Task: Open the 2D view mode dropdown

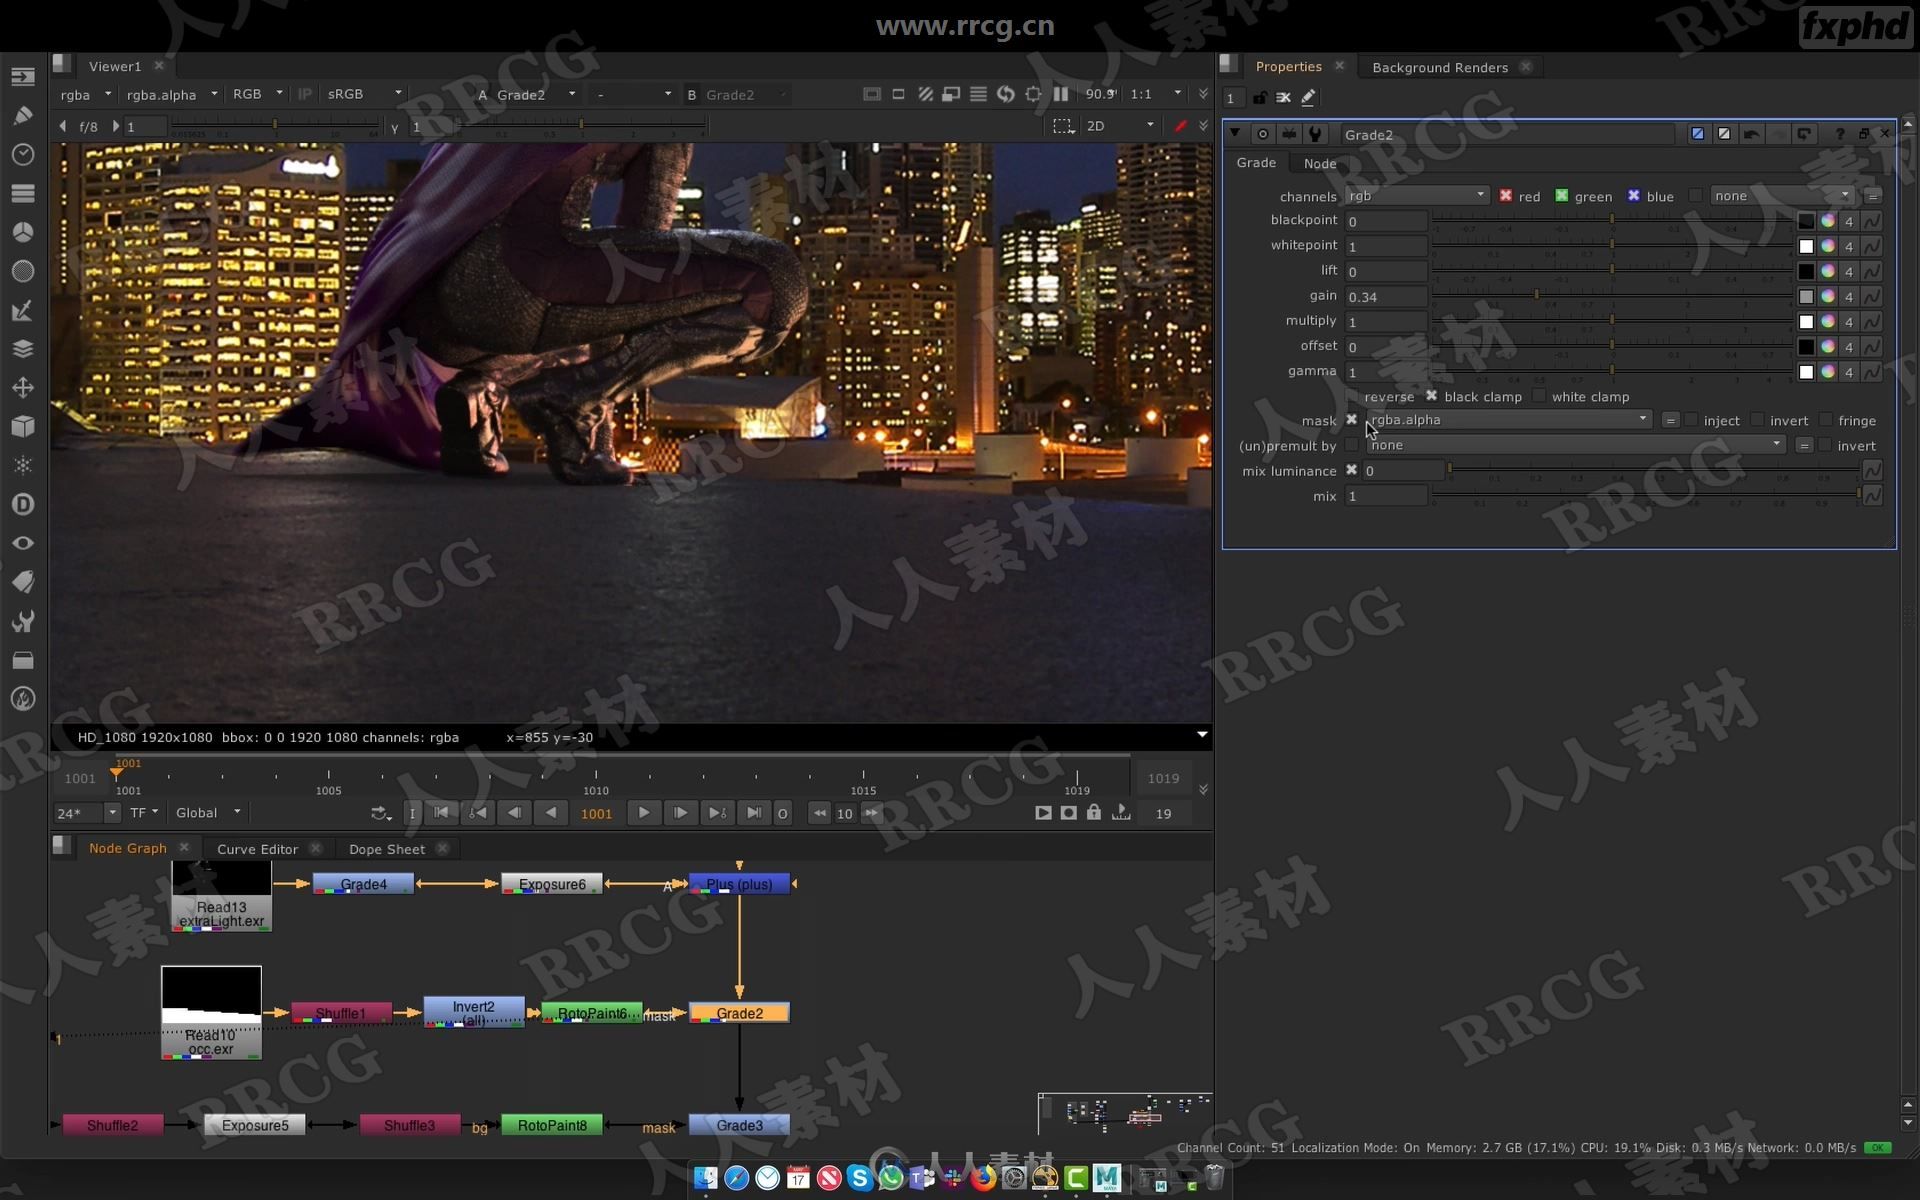Action: pyautogui.click(x=1120, y=126)
